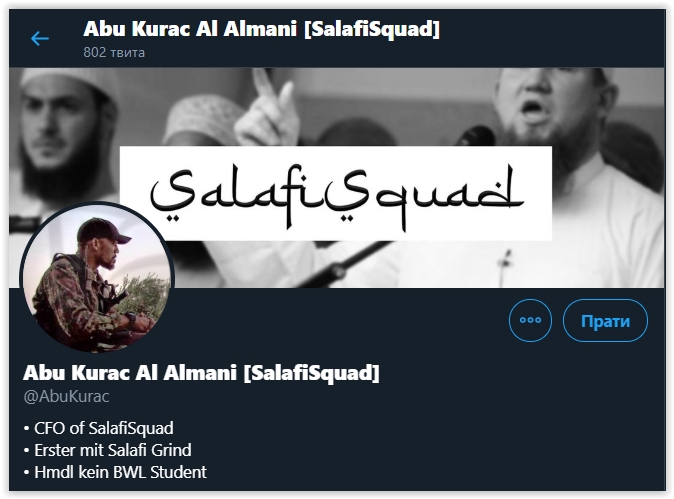Go back using the blue arrow

pyautogui.click(x=40, y=38)
